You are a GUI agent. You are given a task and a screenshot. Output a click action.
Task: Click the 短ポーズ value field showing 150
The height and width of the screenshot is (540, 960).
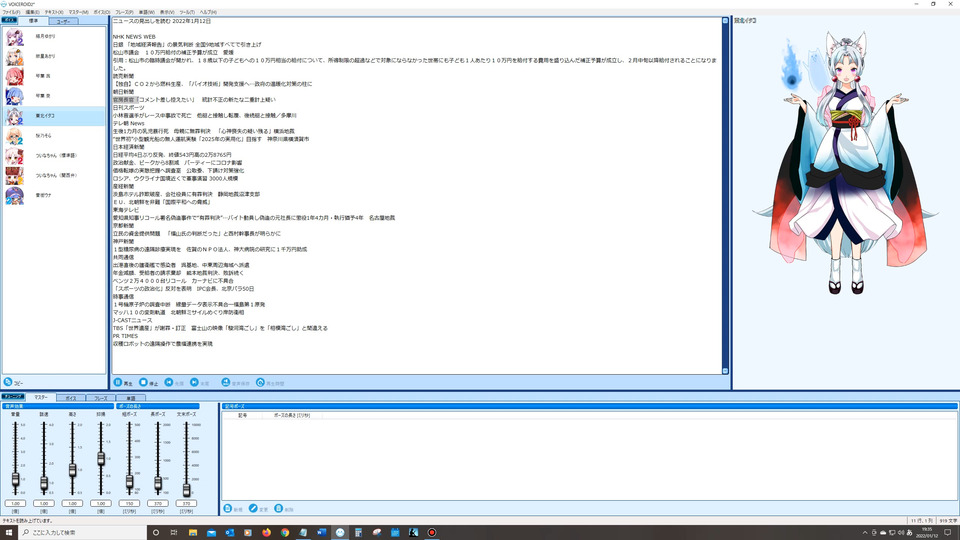click(129, 503)
